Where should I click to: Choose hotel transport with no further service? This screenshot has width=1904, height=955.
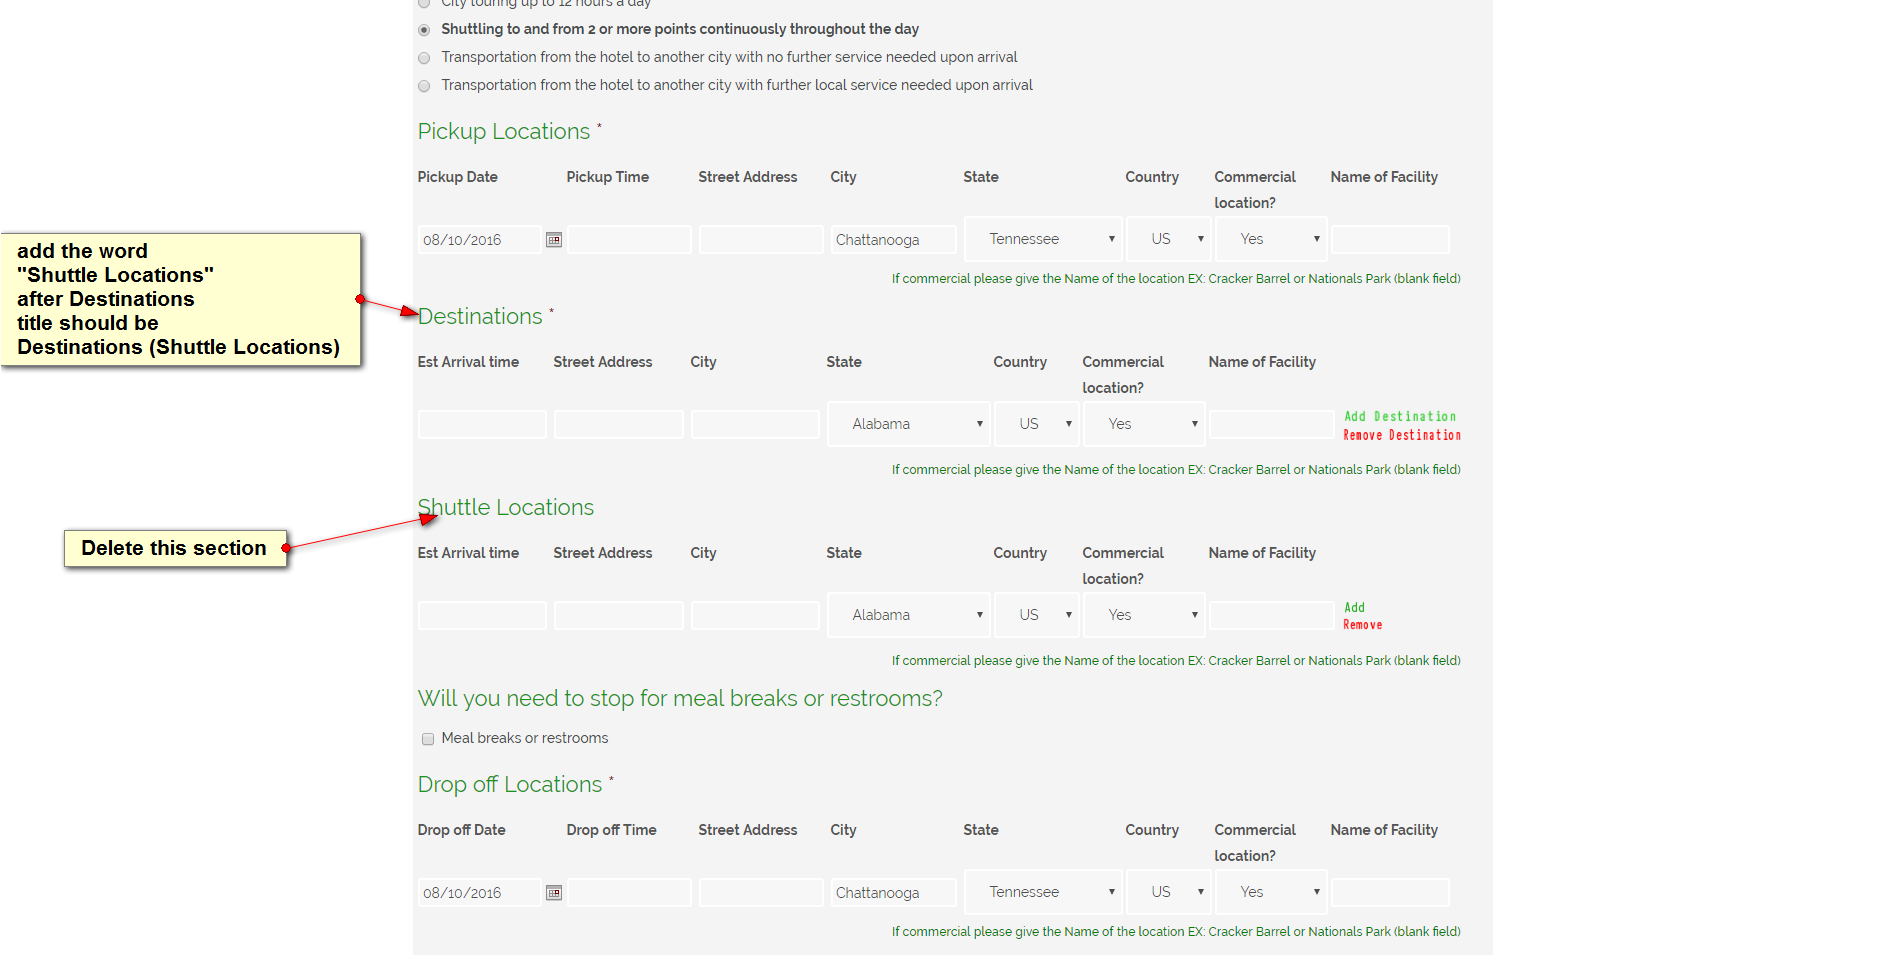[424, 58]
